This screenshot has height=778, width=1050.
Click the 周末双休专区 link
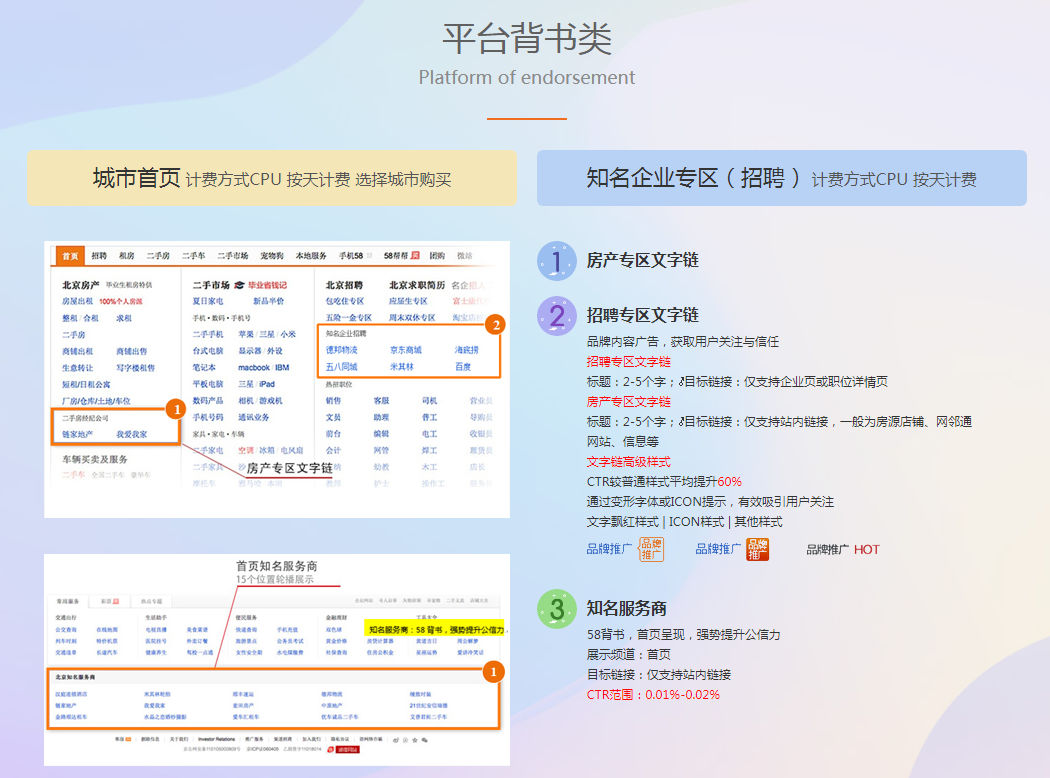pyautogui.click(x=412, y=317)
